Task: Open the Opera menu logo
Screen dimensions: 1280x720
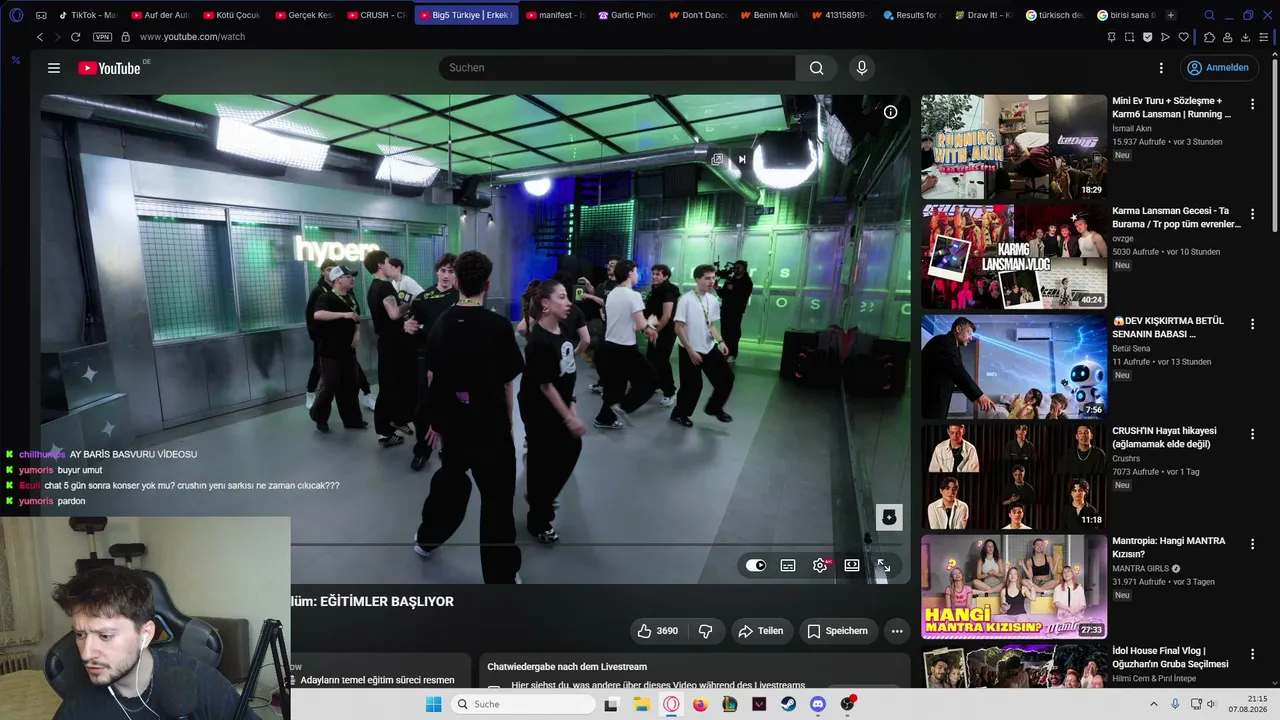Action: coord(16,15)
